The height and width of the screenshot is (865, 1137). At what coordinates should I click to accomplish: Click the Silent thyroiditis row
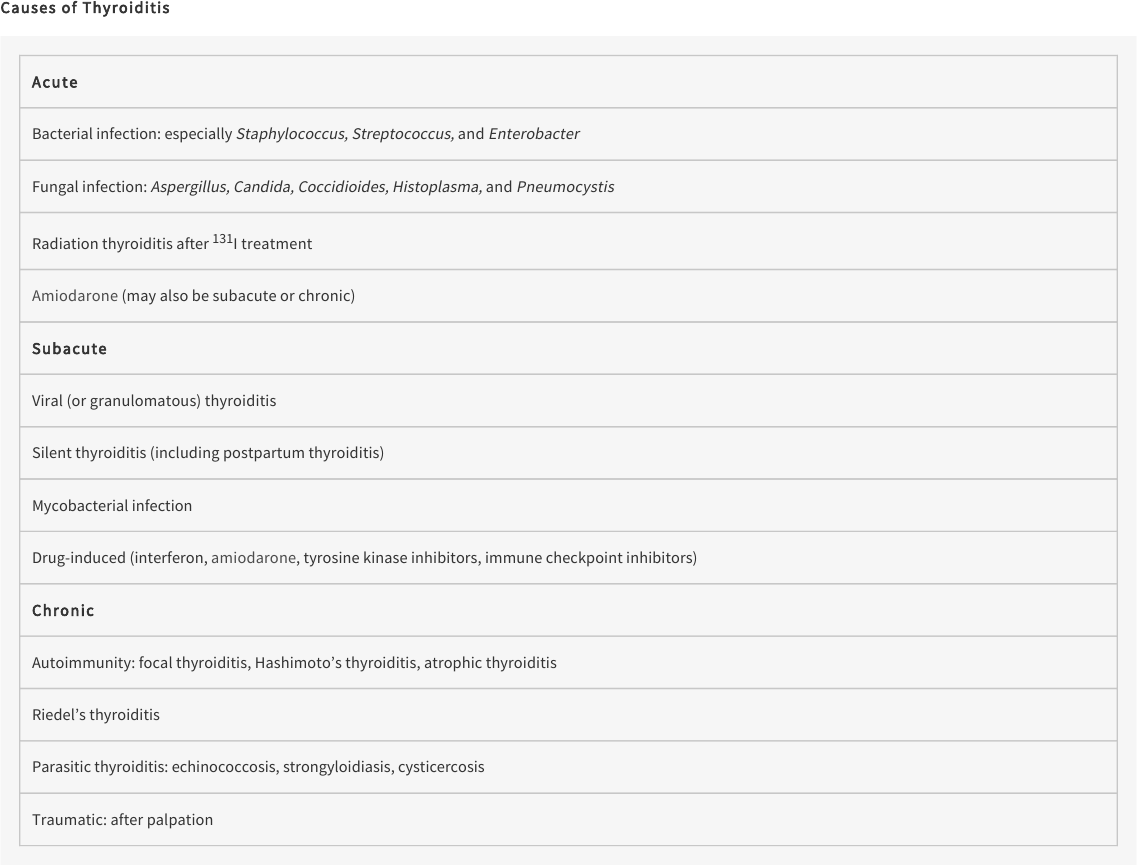pyautogui.click(x=568, y=453)
